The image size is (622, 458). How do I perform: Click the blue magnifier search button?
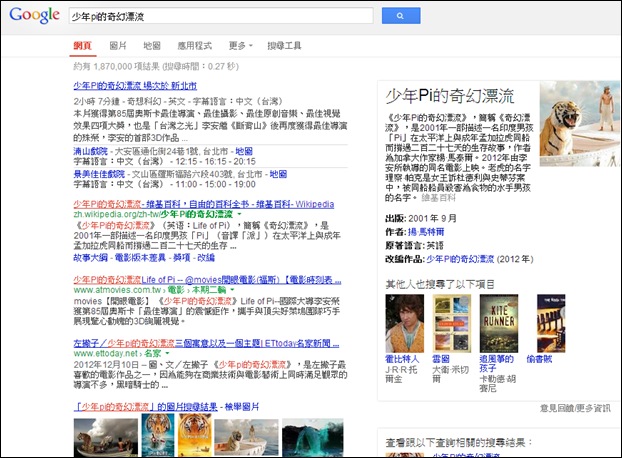[401, 16]
